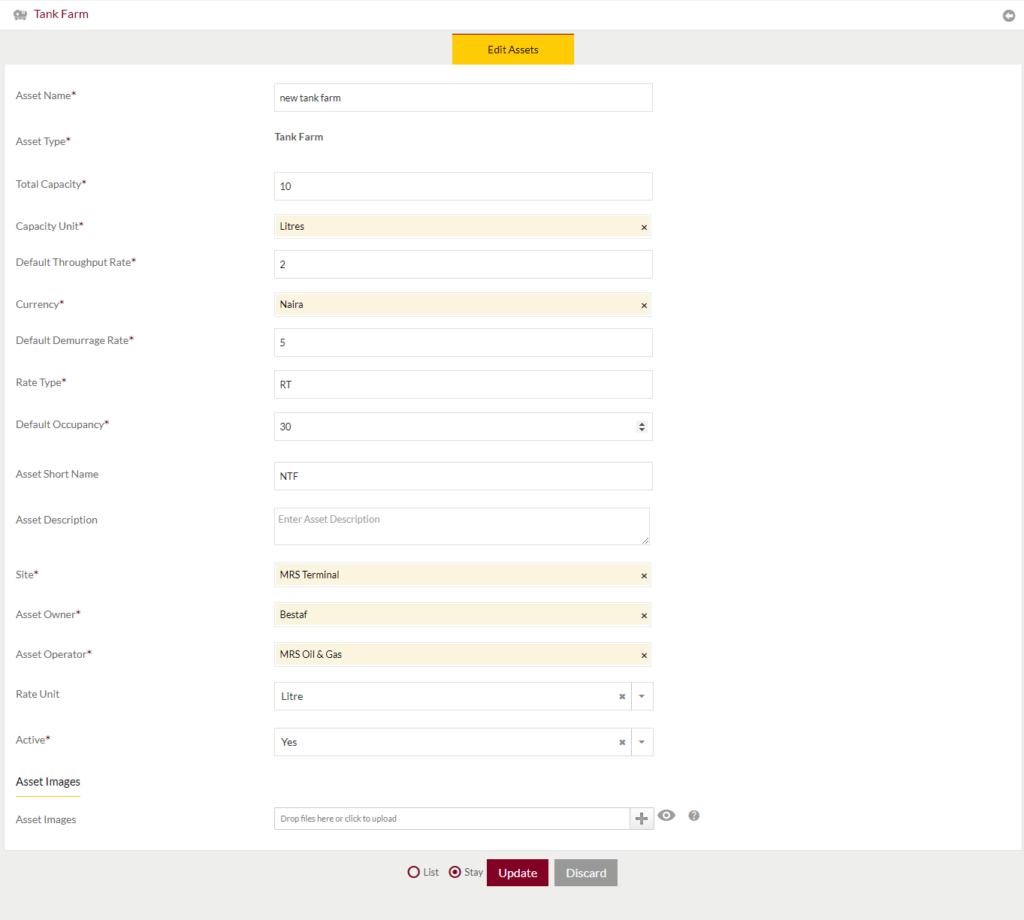Click the Default Occupancy number field

point(463,426)
